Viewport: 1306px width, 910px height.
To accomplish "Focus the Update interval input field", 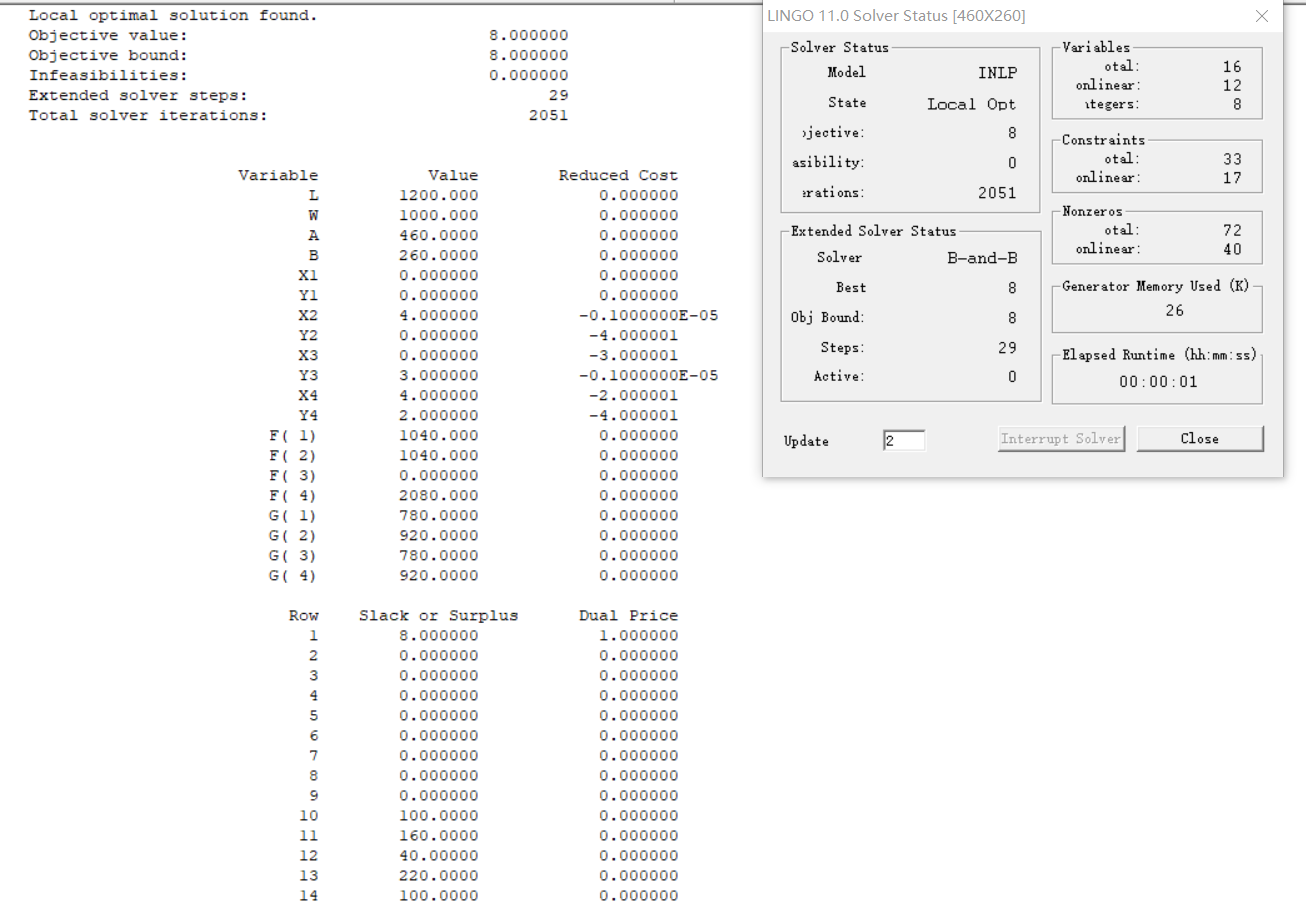I will click(x=904, y=440).
